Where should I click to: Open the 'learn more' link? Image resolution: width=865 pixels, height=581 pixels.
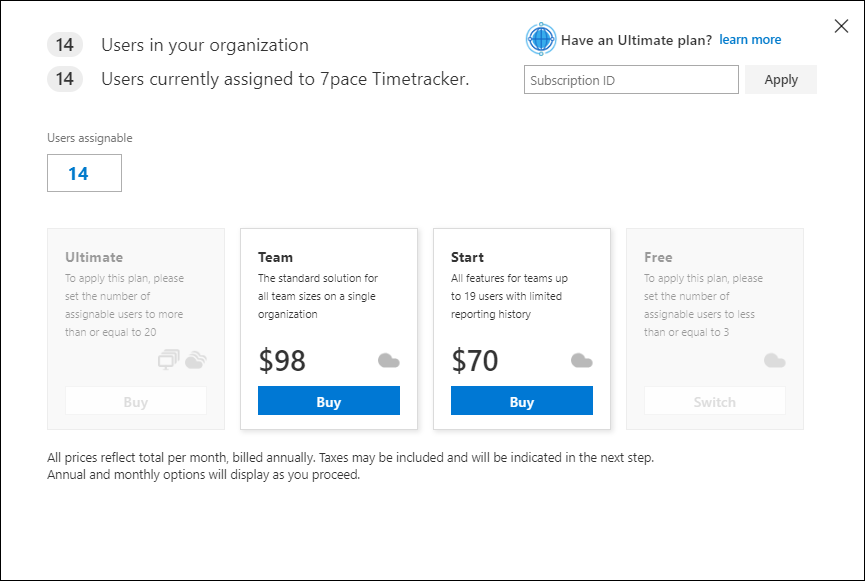pyautogui.click(x=750, y=40)
